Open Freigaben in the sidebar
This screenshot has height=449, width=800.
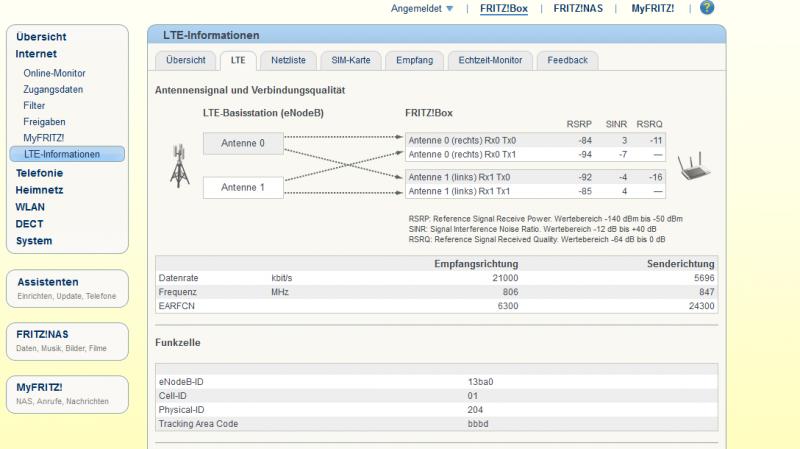tap(44, 122)
